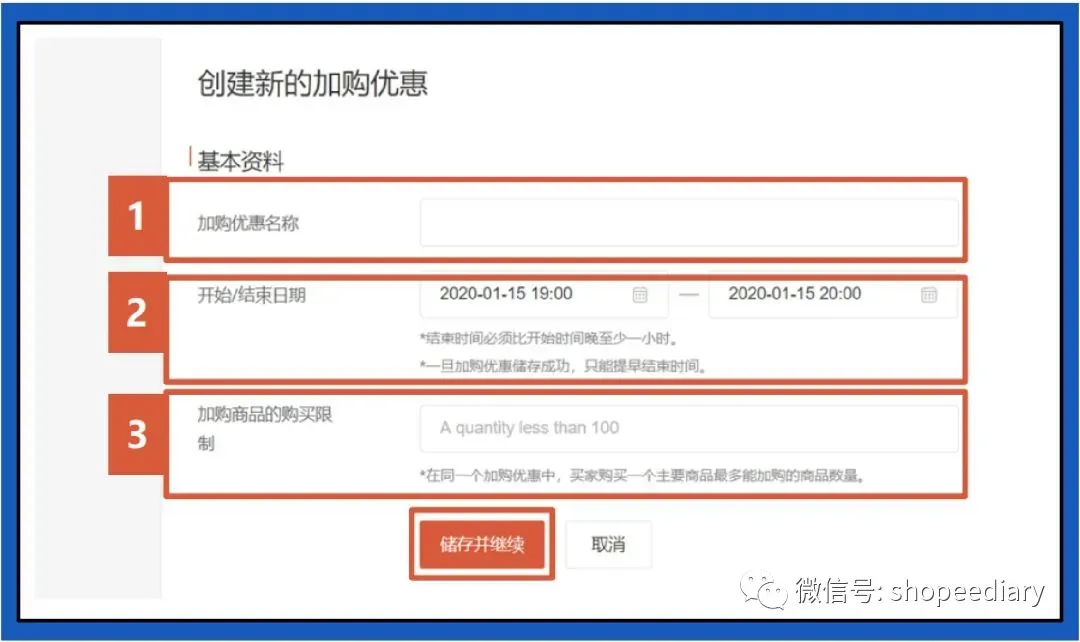
Task: Open the start date 2020-01-15 19:00 field
Action: coord(543,295)
